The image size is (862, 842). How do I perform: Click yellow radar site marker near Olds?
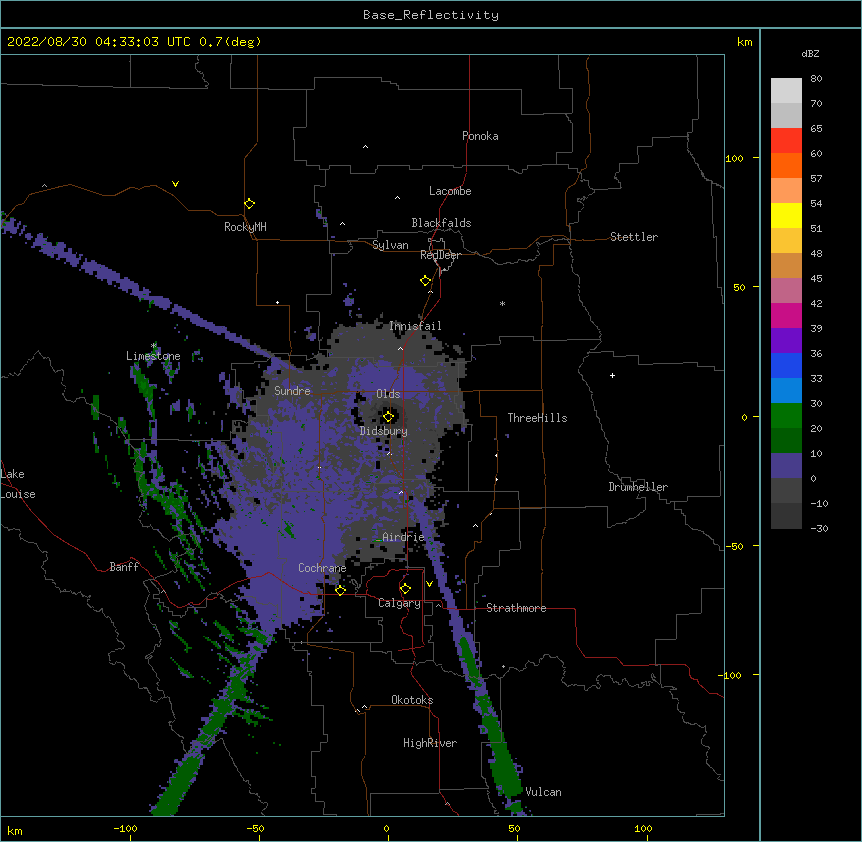[x=388, y=416]
